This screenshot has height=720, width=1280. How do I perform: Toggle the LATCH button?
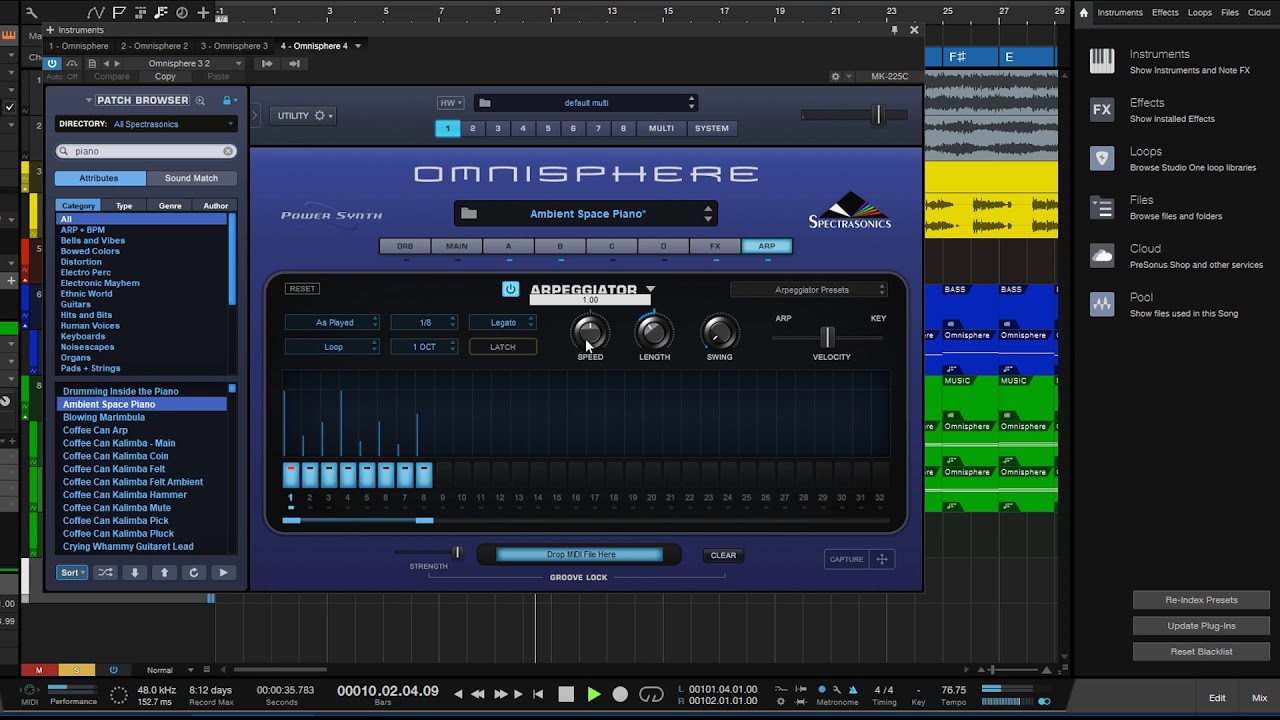[503, 347]
